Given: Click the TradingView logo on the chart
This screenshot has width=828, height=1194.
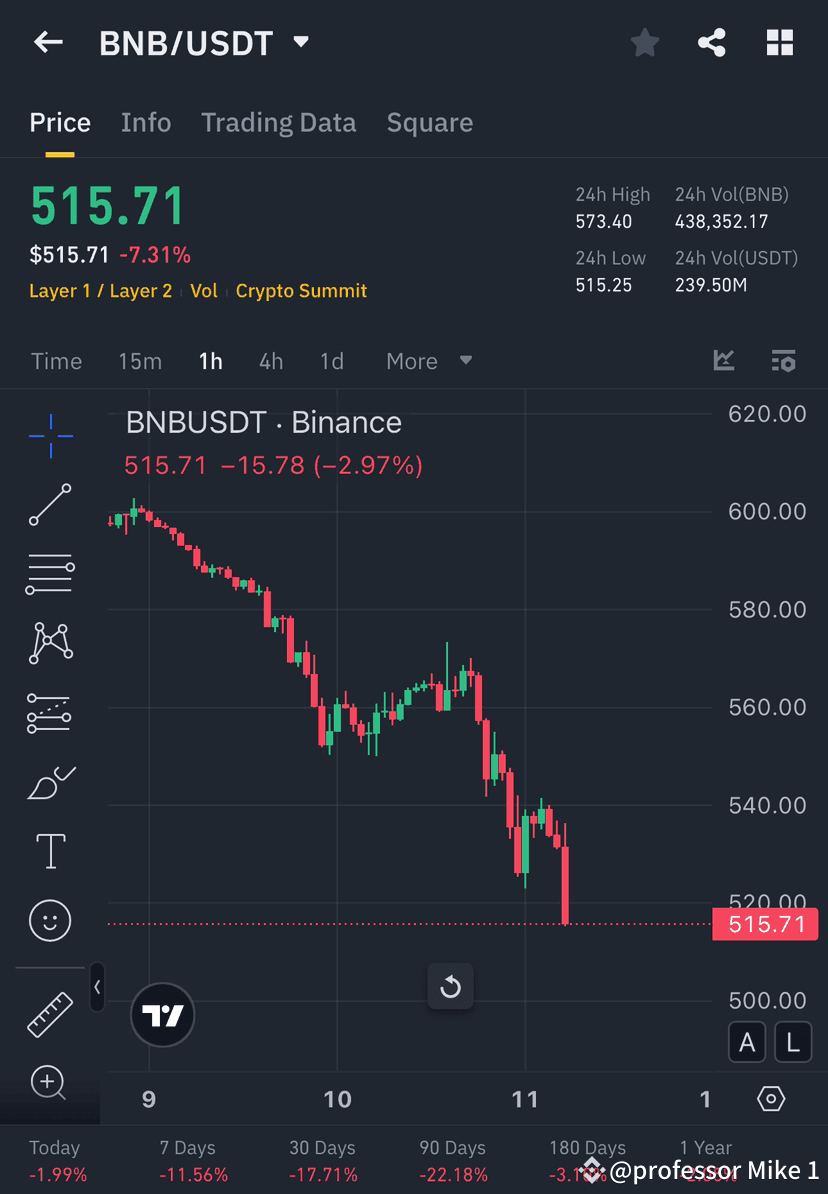Looking at the screenshot, I should pyautogui.click(x=163, y=1015).
